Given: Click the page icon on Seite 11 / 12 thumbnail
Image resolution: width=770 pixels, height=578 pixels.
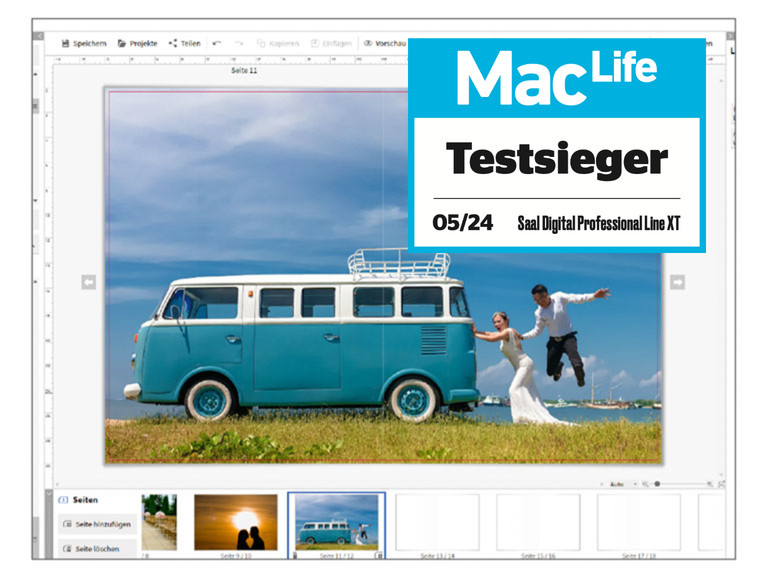Looking at the screenshot, I should (379, 555).
